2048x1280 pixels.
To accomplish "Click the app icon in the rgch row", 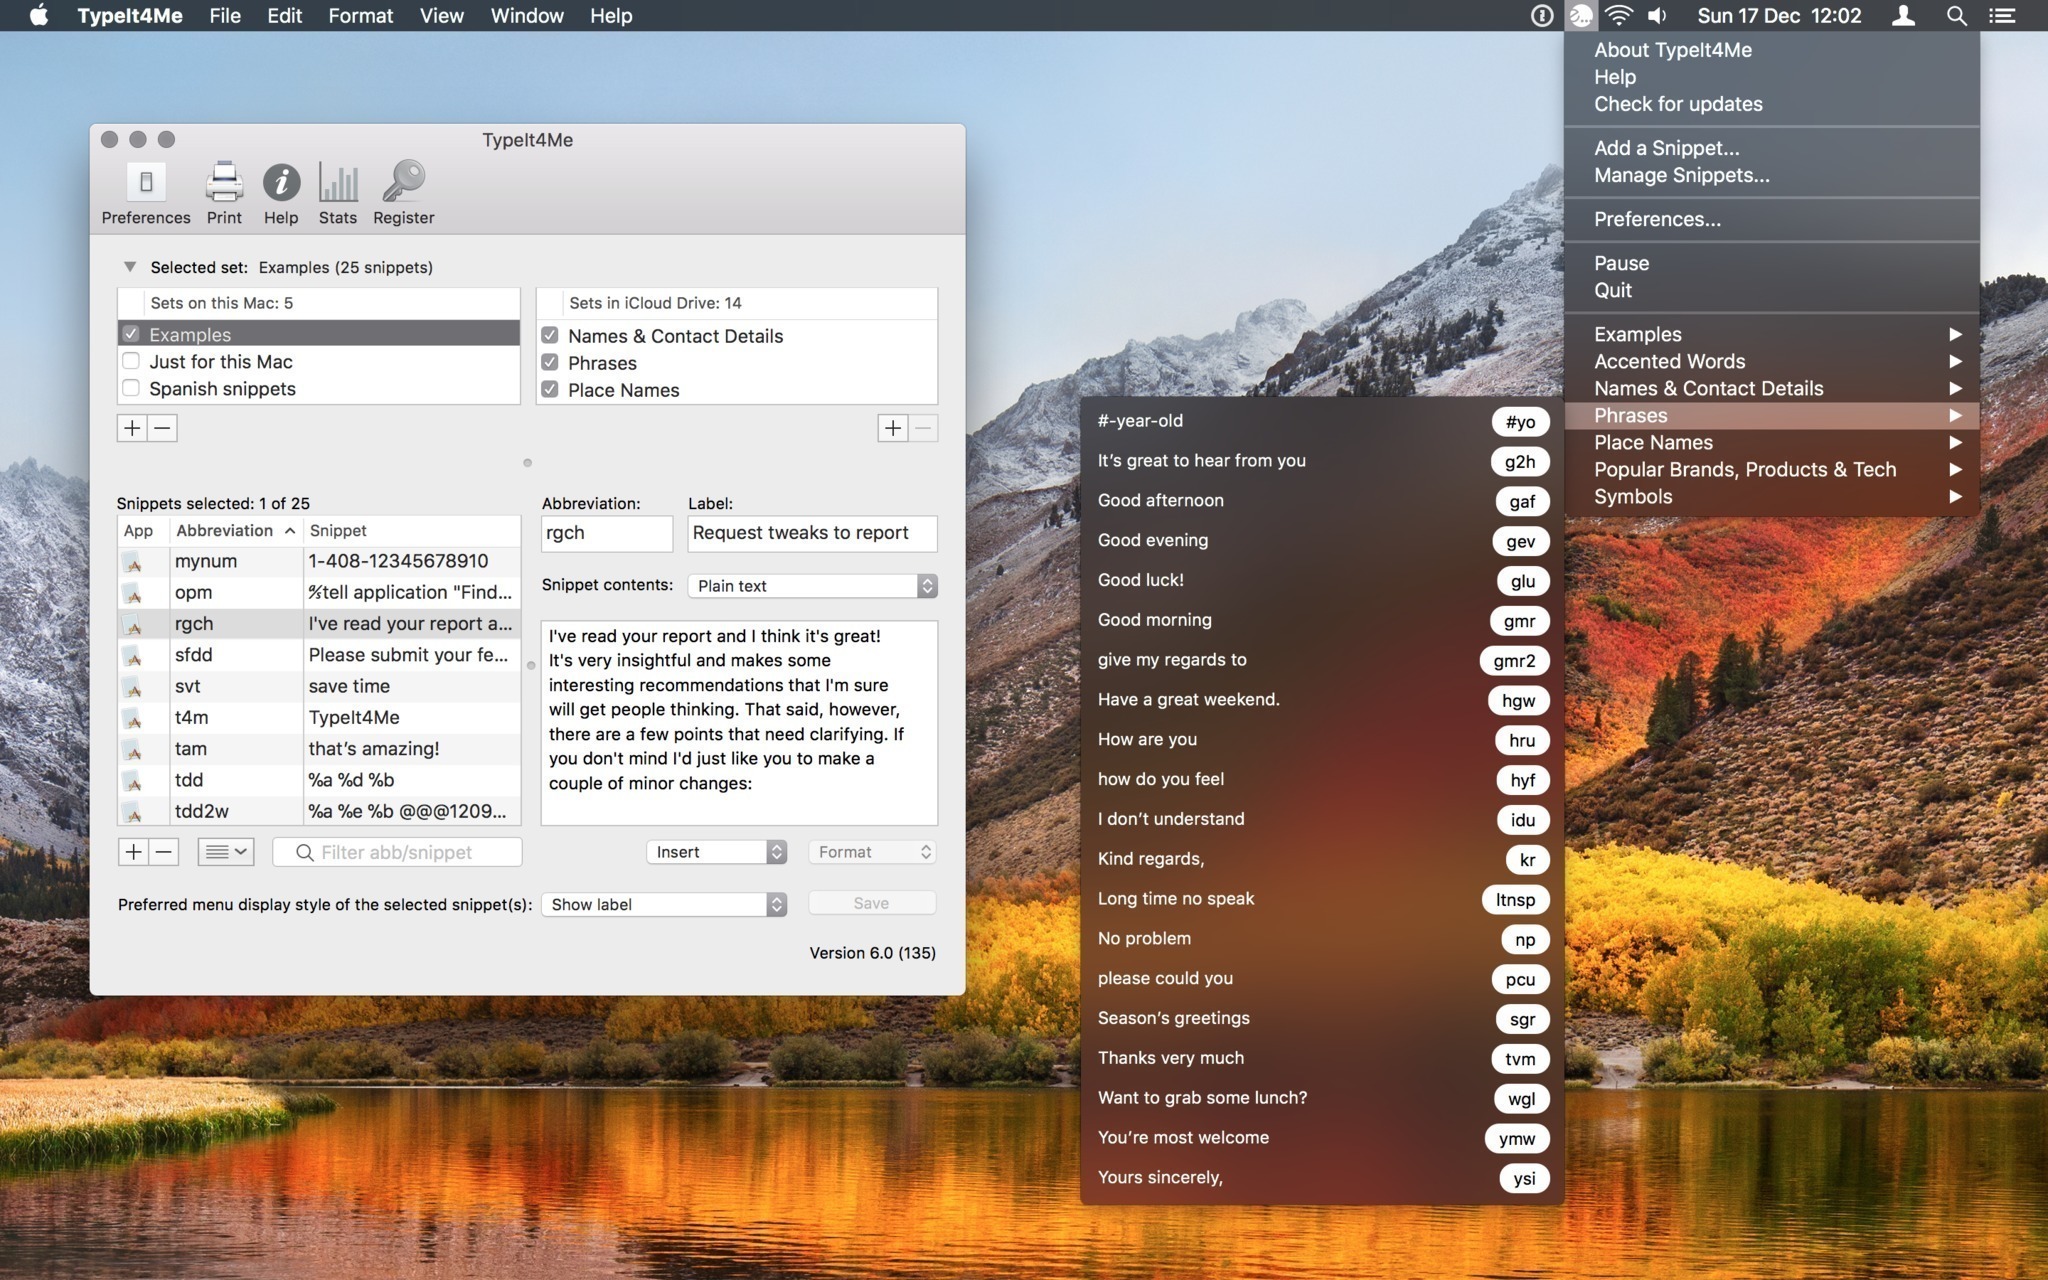I will coord(132,625).
